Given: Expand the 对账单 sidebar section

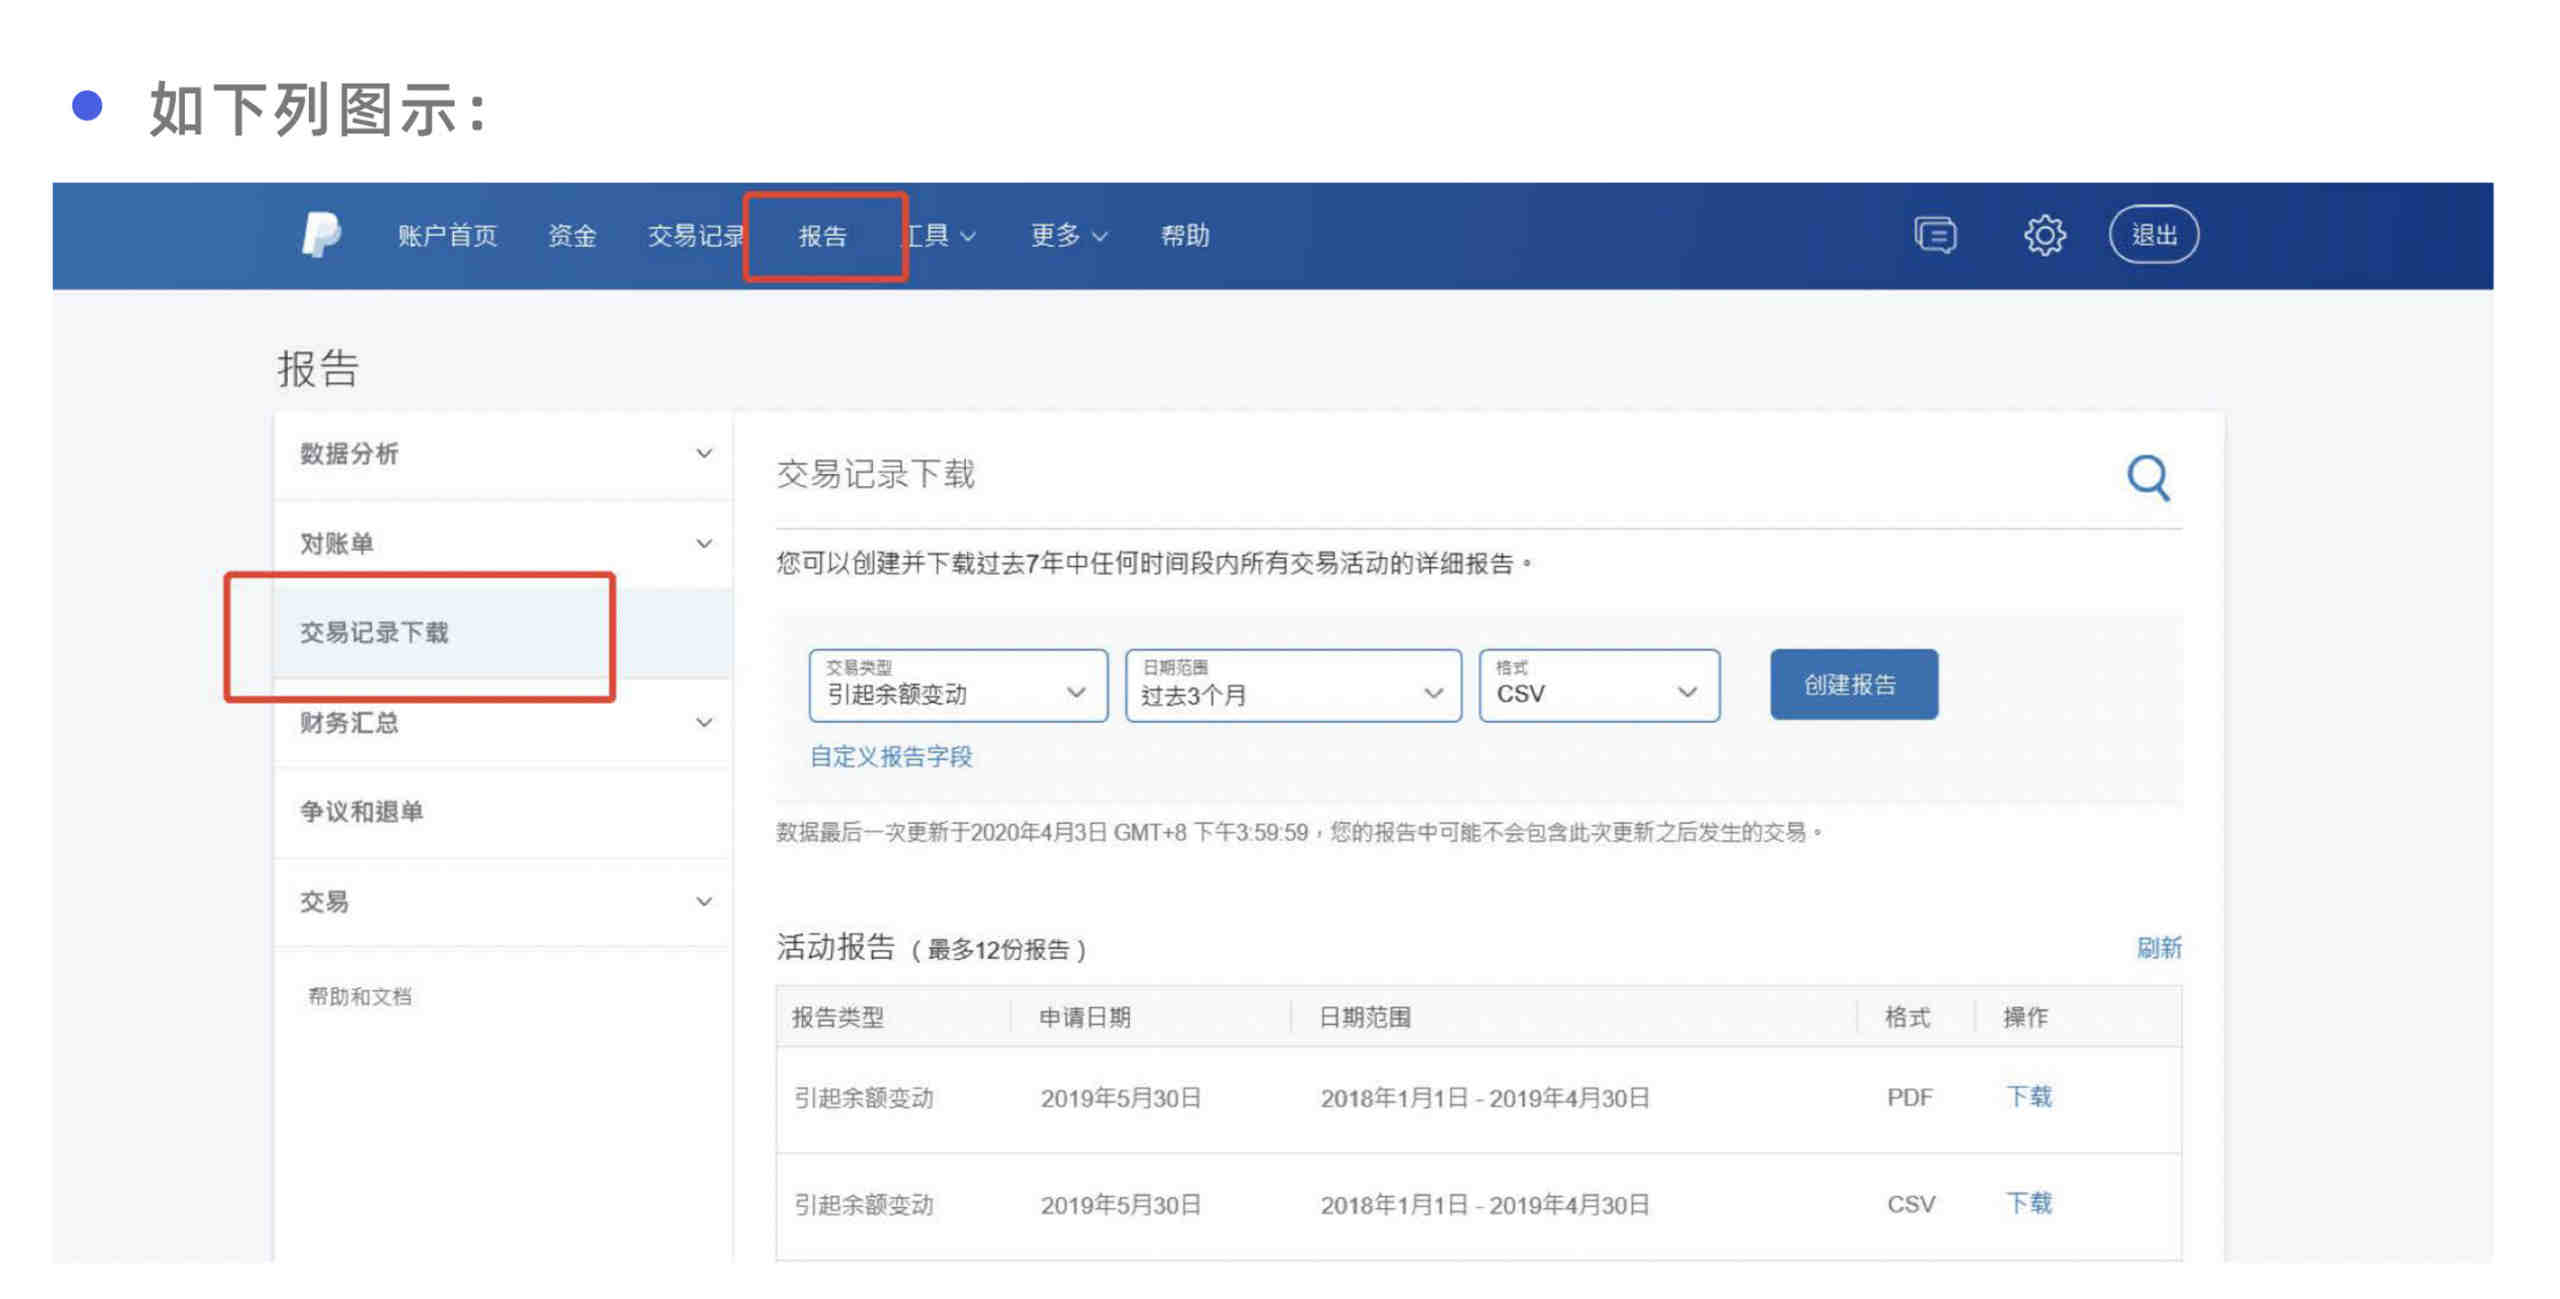Looking at the screenshot, I should pos(503,543).
